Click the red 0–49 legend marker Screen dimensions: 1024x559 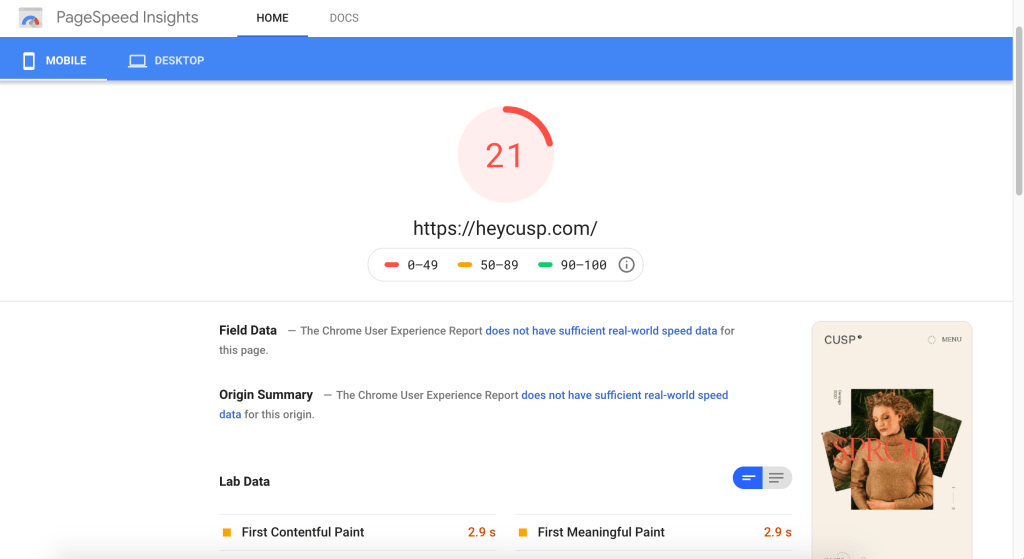392,265
